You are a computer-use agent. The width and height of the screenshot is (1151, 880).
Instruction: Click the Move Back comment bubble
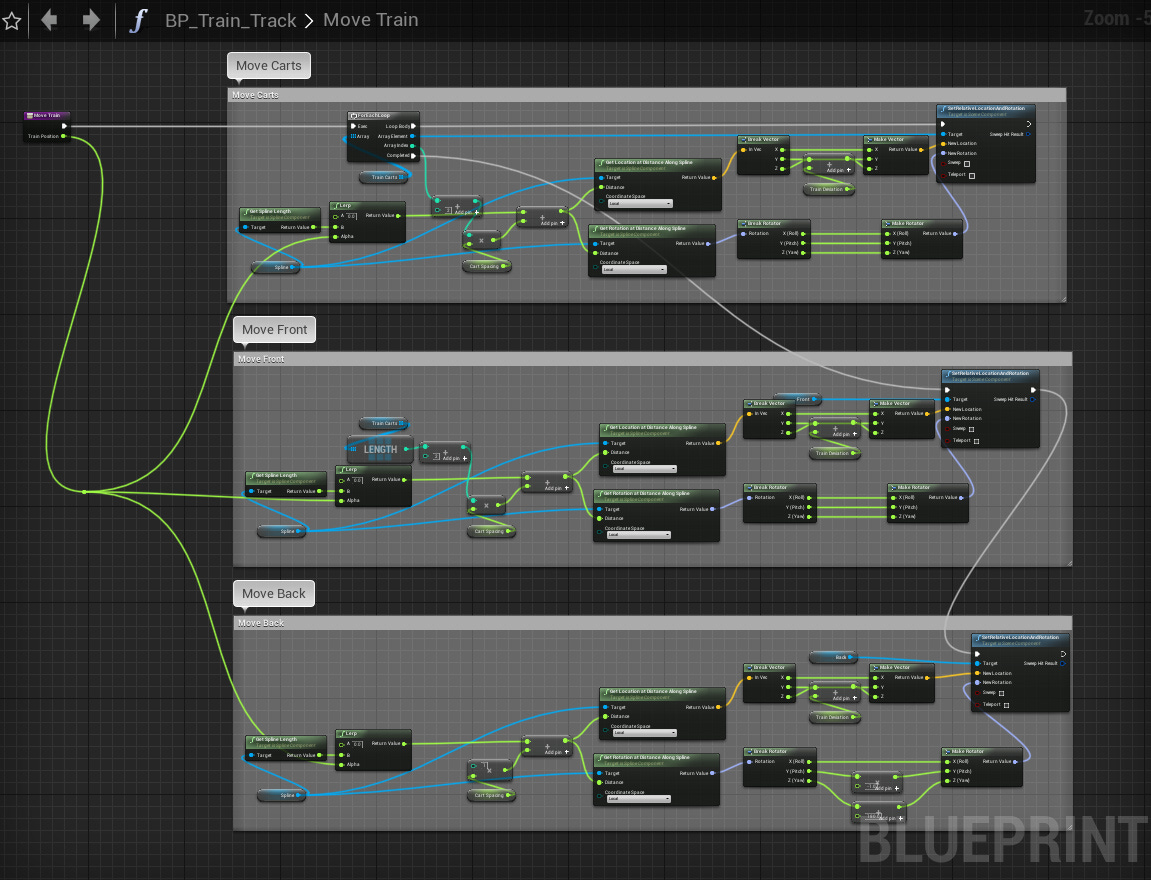(x=273, y=593)
